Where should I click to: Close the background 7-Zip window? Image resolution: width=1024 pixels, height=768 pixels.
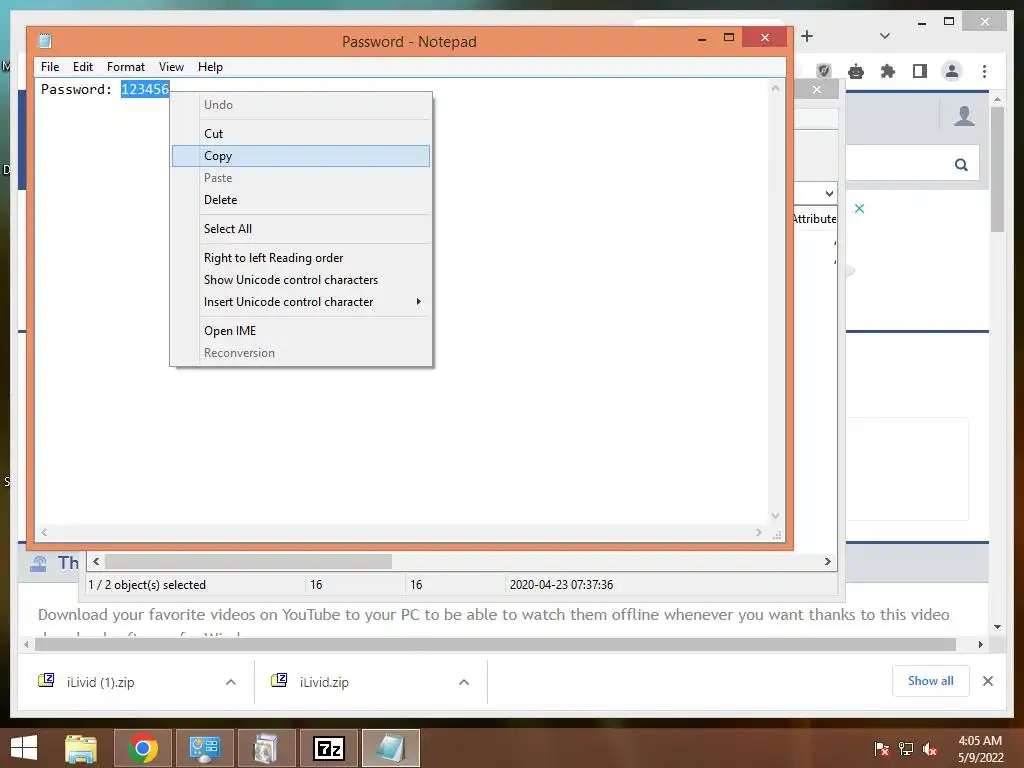pos(816,89)
